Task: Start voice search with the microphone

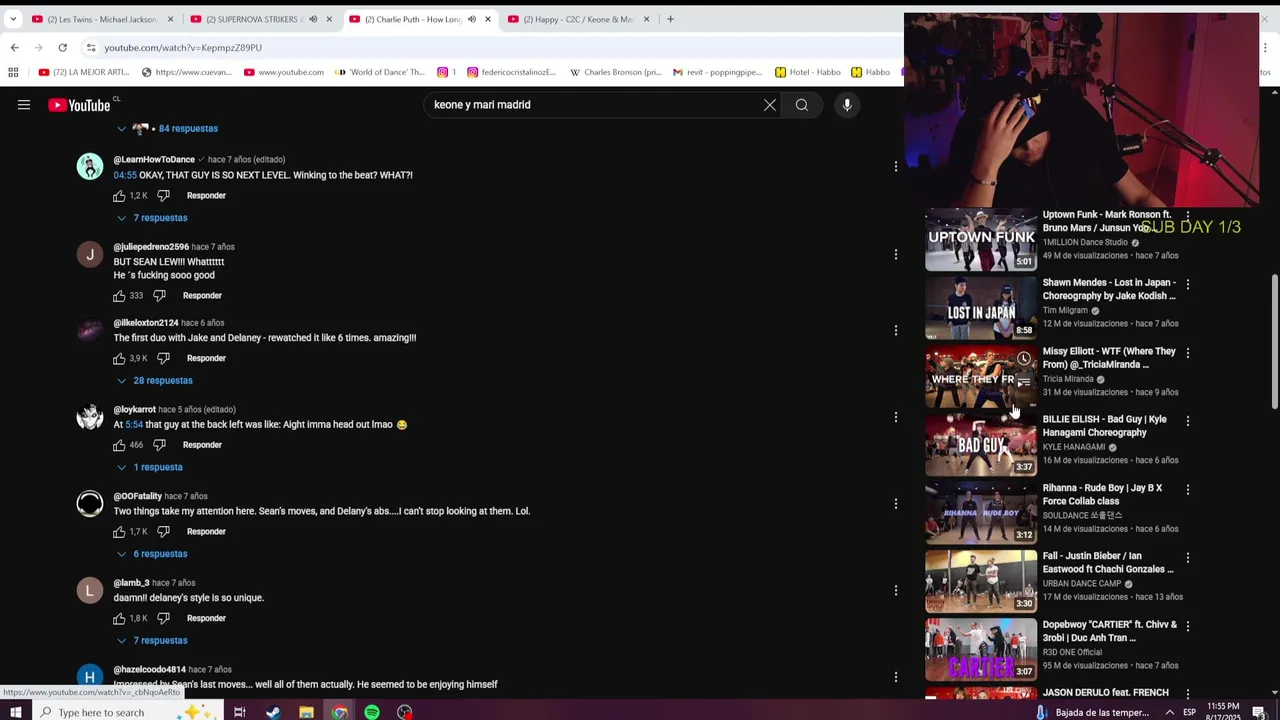Action: tap(847, 105)
